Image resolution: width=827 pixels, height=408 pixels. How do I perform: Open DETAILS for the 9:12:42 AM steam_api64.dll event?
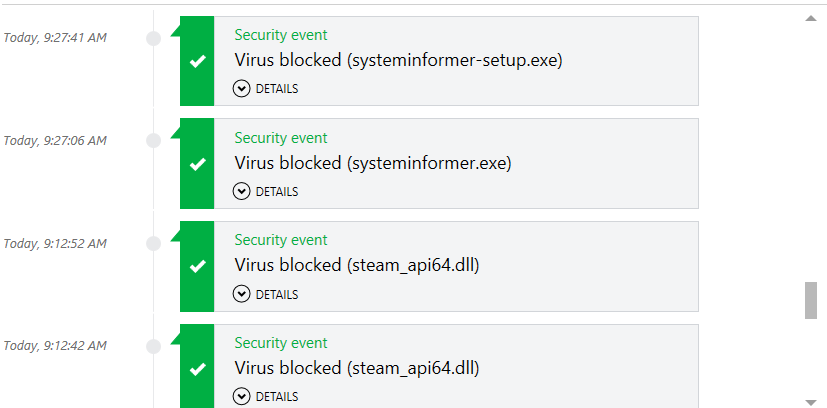(x=266, y=396)
